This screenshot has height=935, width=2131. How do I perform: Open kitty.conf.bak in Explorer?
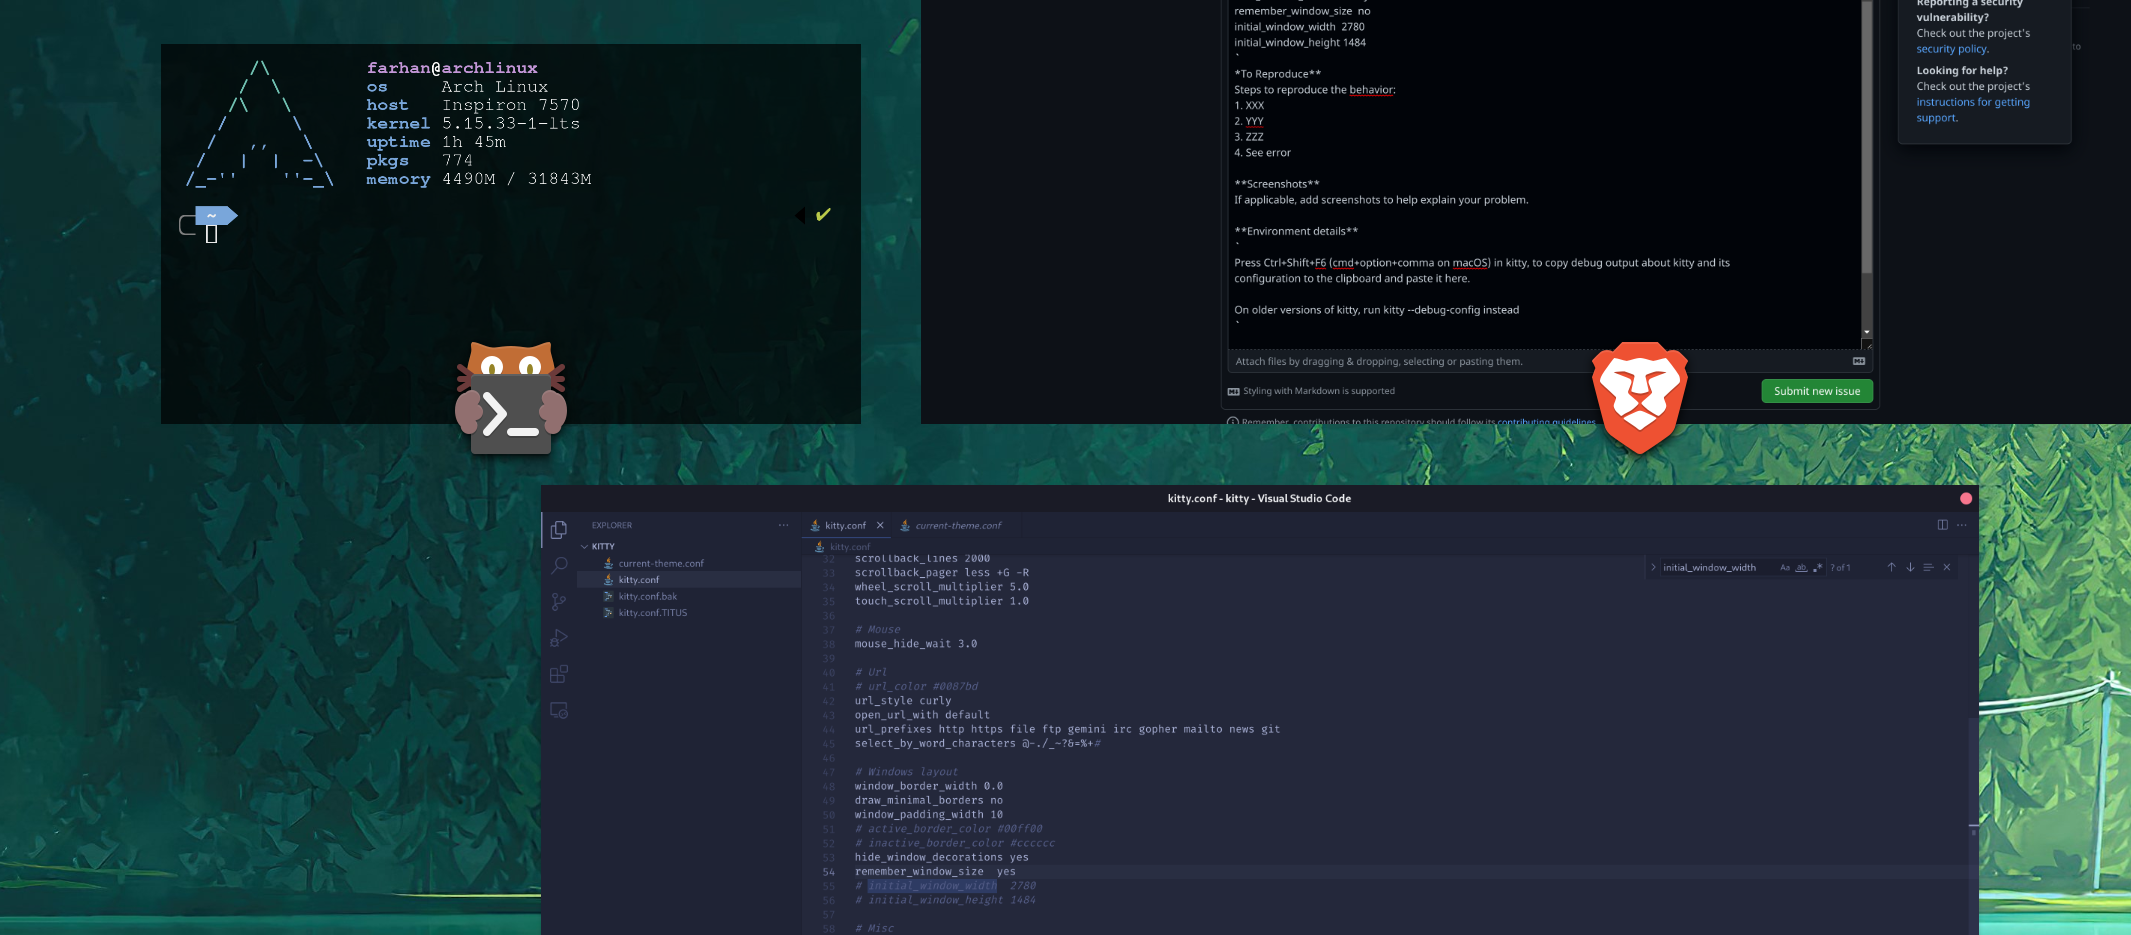click(648, 596)
